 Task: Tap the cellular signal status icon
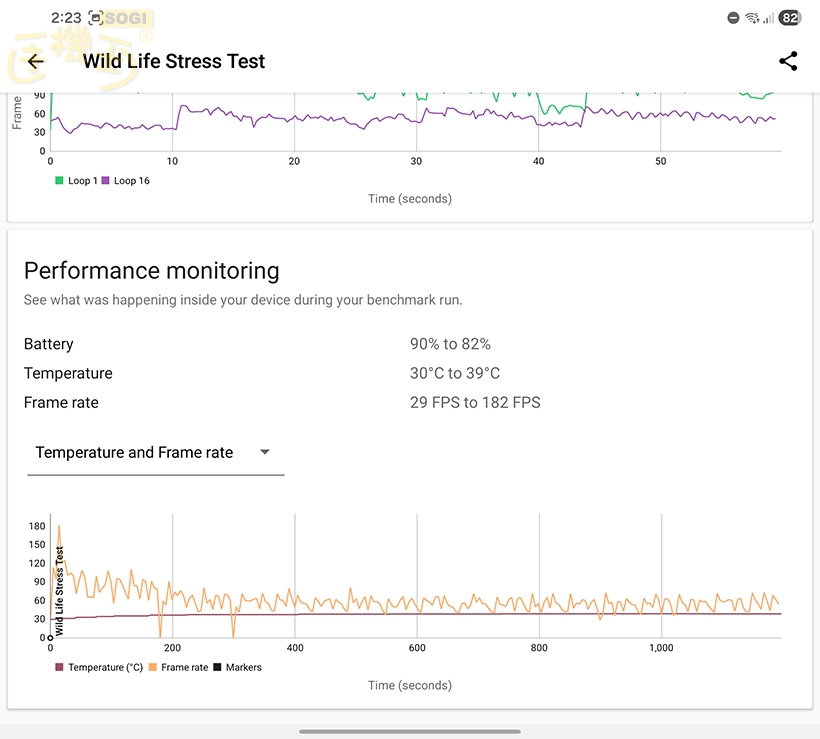click(x=768, y=18)
